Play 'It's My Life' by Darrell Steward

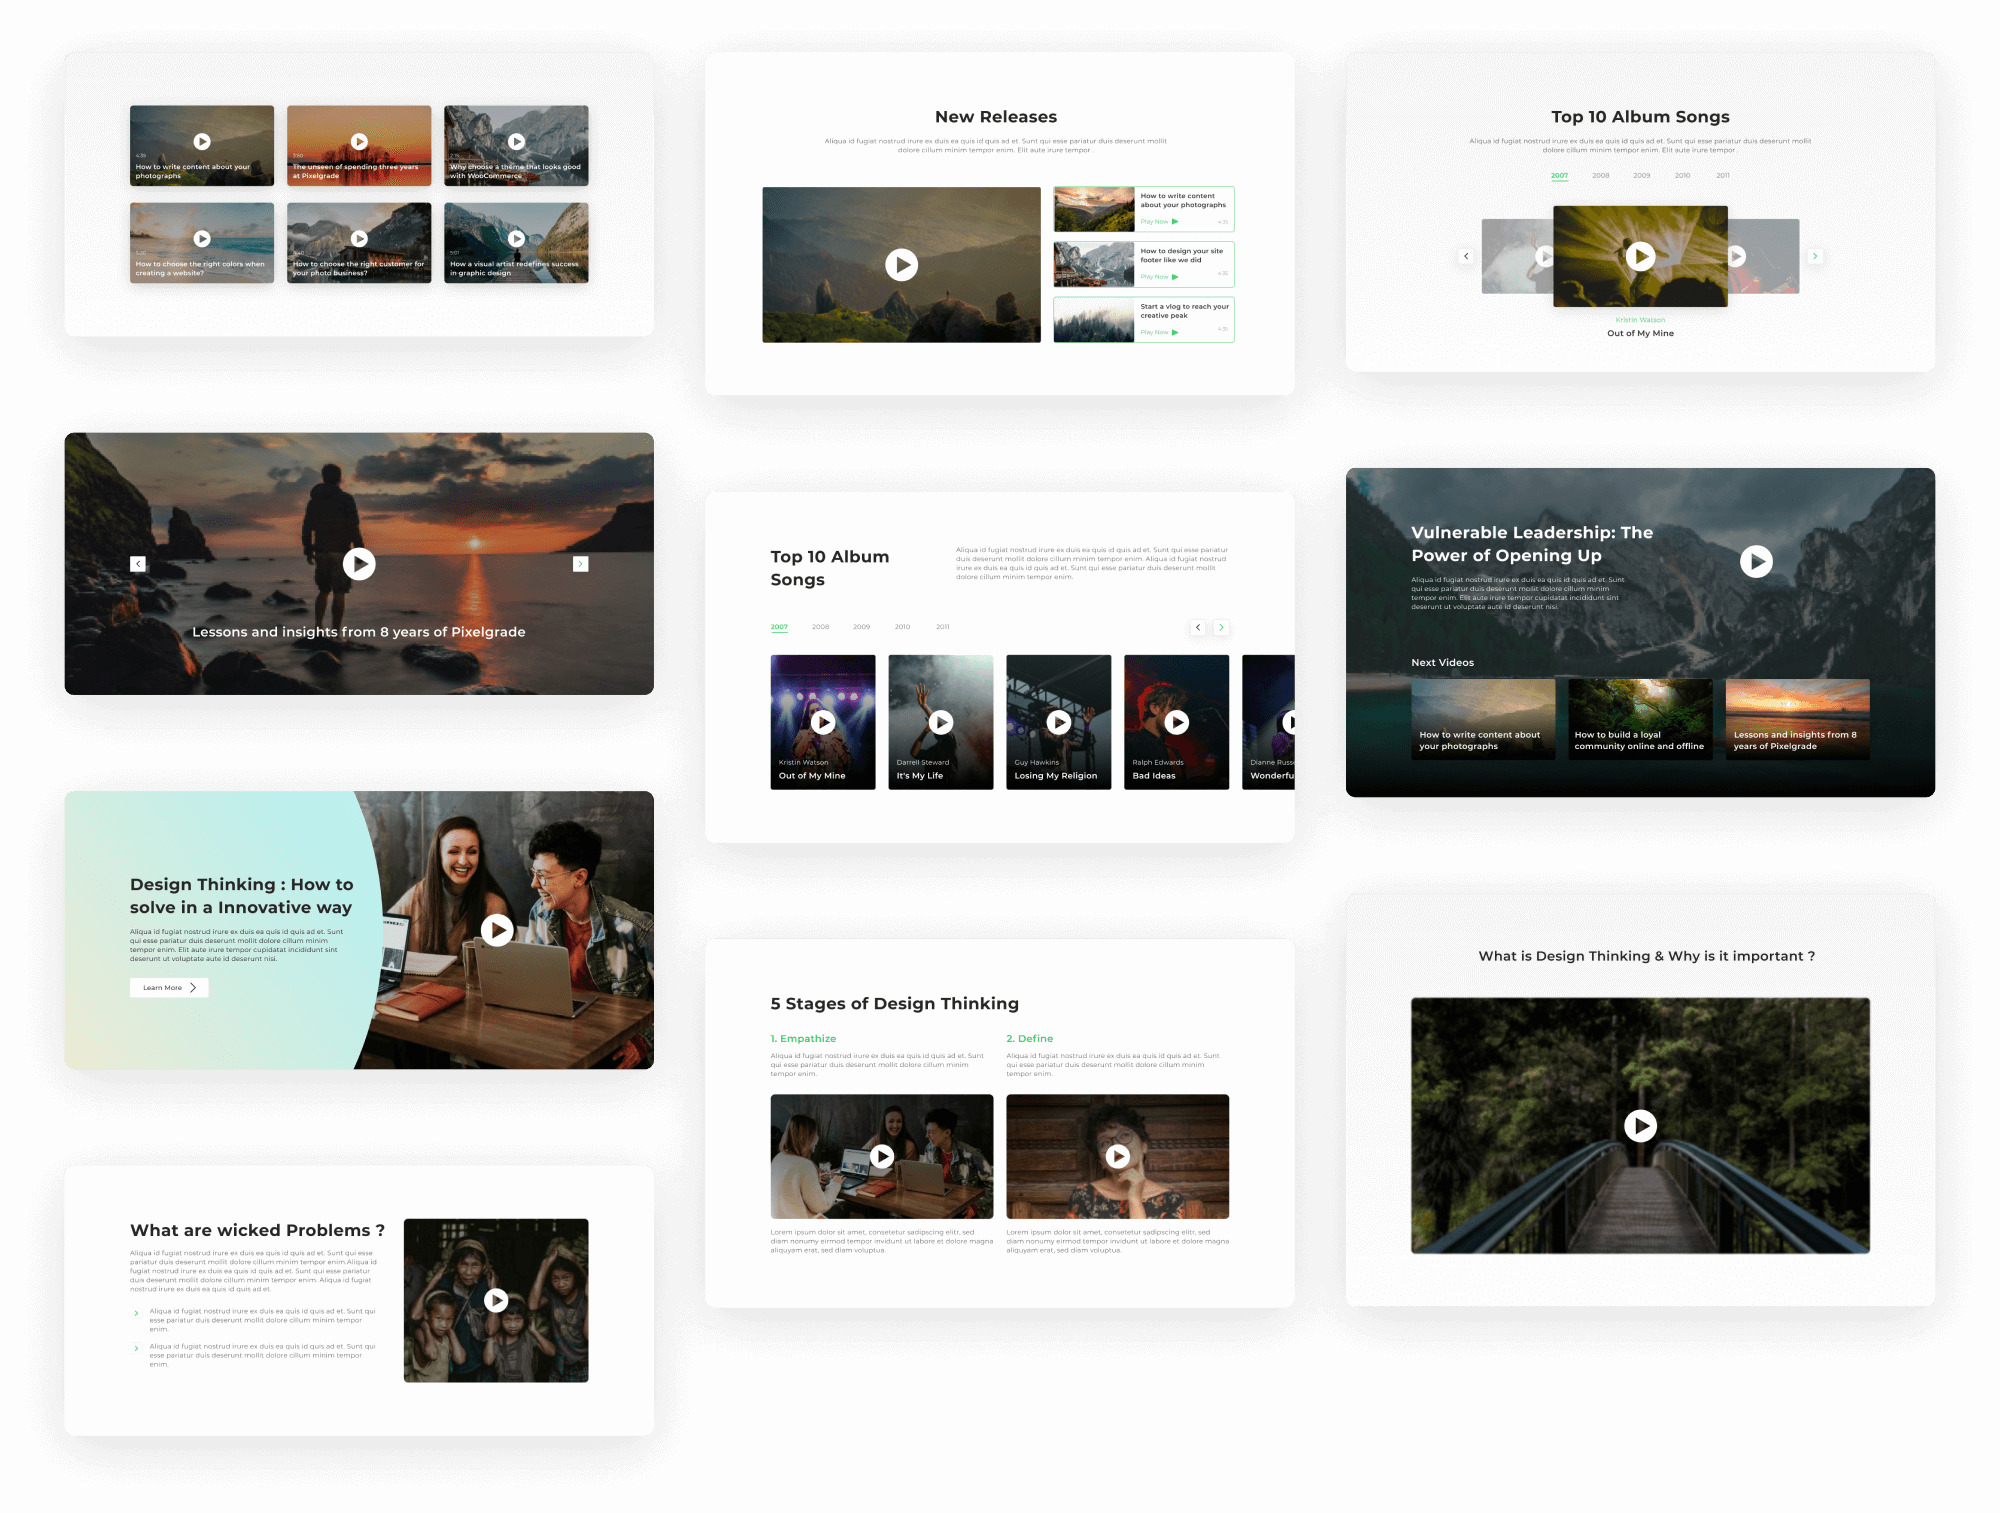pyautogui.click(x=941, y=722)
